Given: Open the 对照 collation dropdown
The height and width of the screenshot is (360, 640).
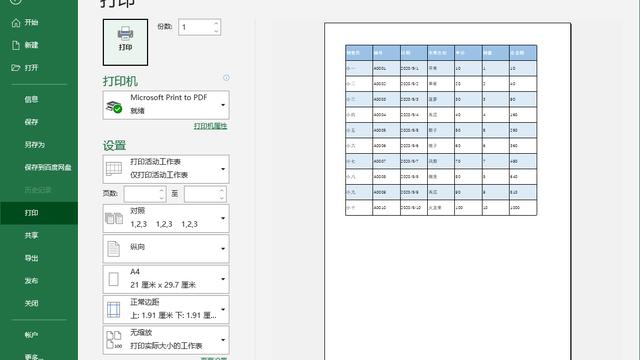Looking at the screenshot, I should pos(166,218).
